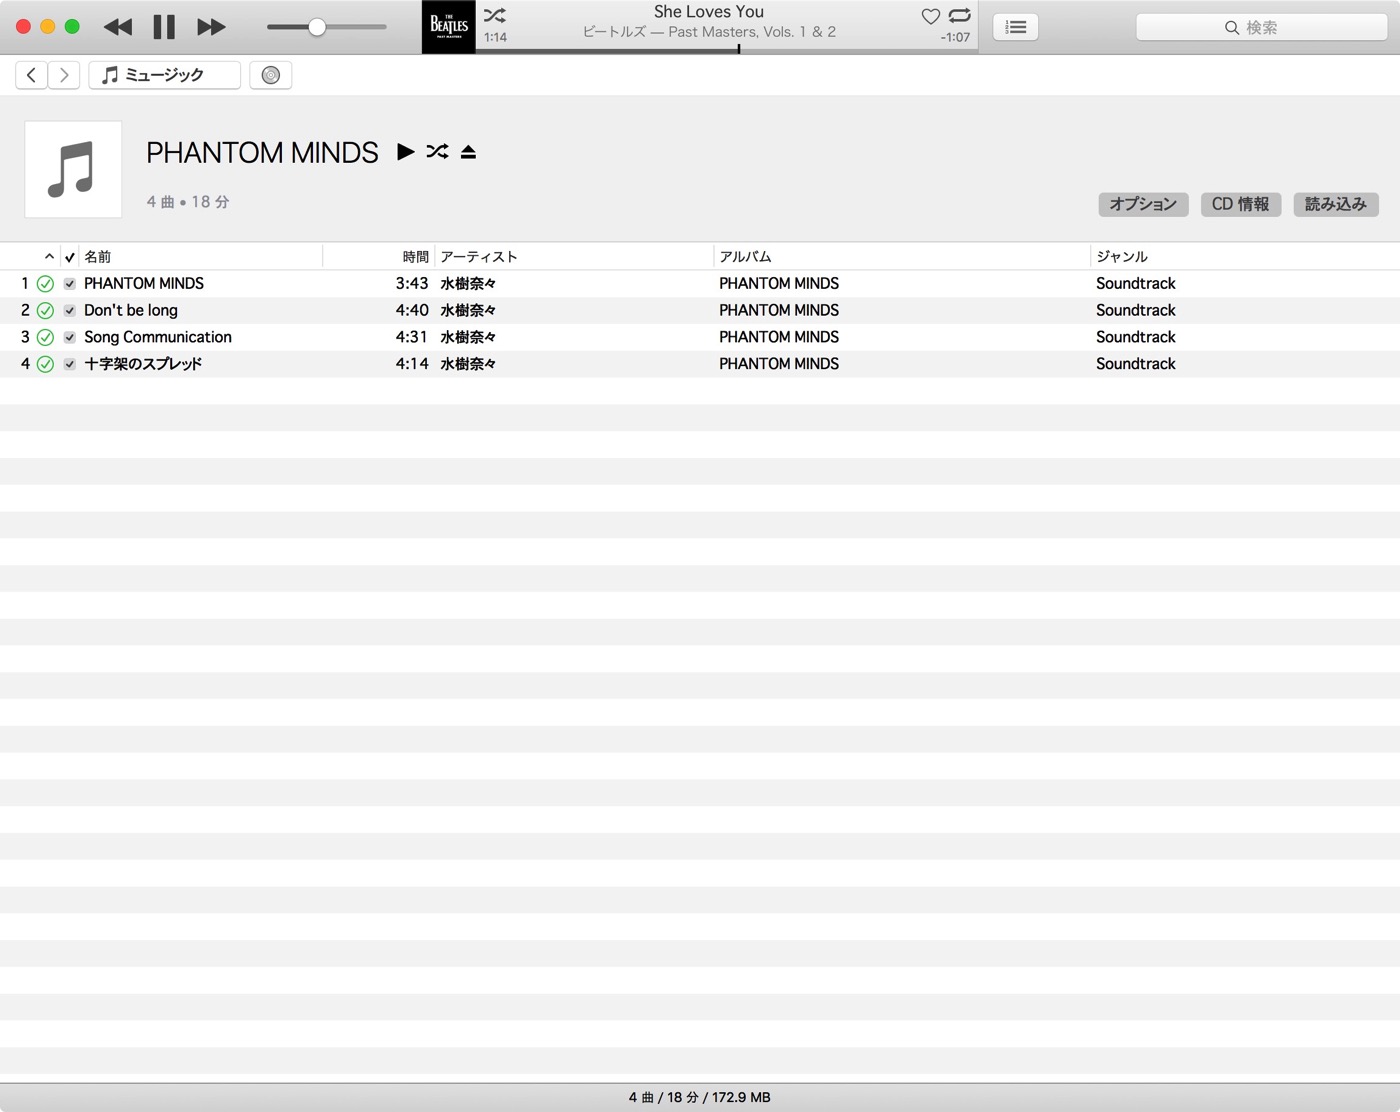The width and height of the screenshot is (1400, 1112).
Task: Open the Up Next list icon
Action: pyautogui.click(x=1016, y=27)
